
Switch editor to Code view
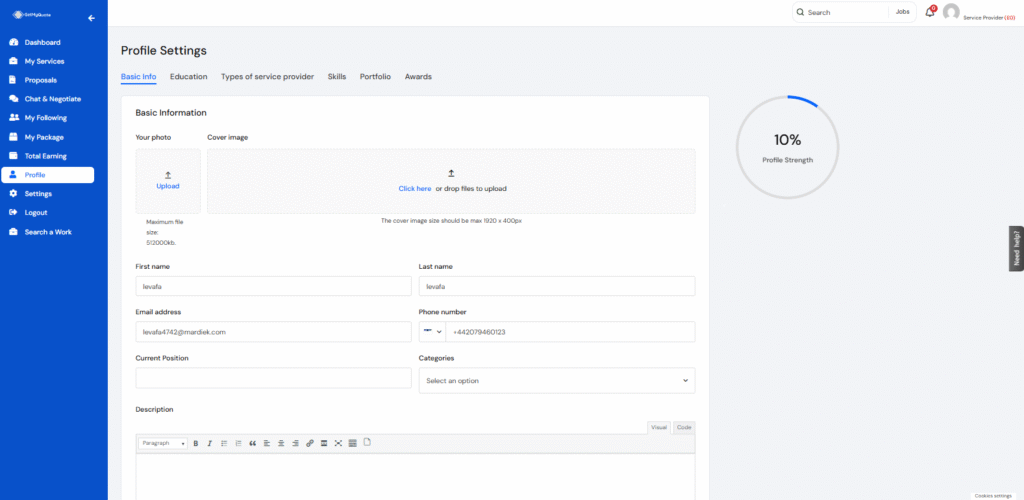(x=683, y=427)
